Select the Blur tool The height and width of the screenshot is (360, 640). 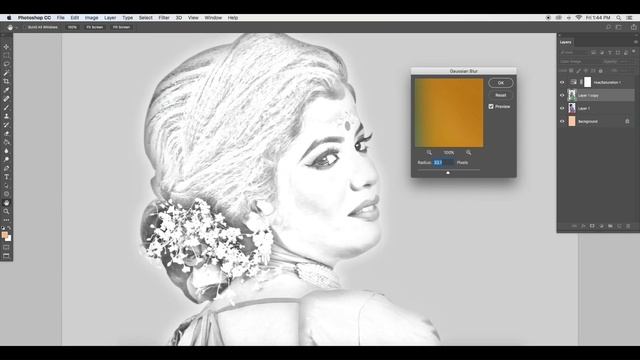point(6,151)
